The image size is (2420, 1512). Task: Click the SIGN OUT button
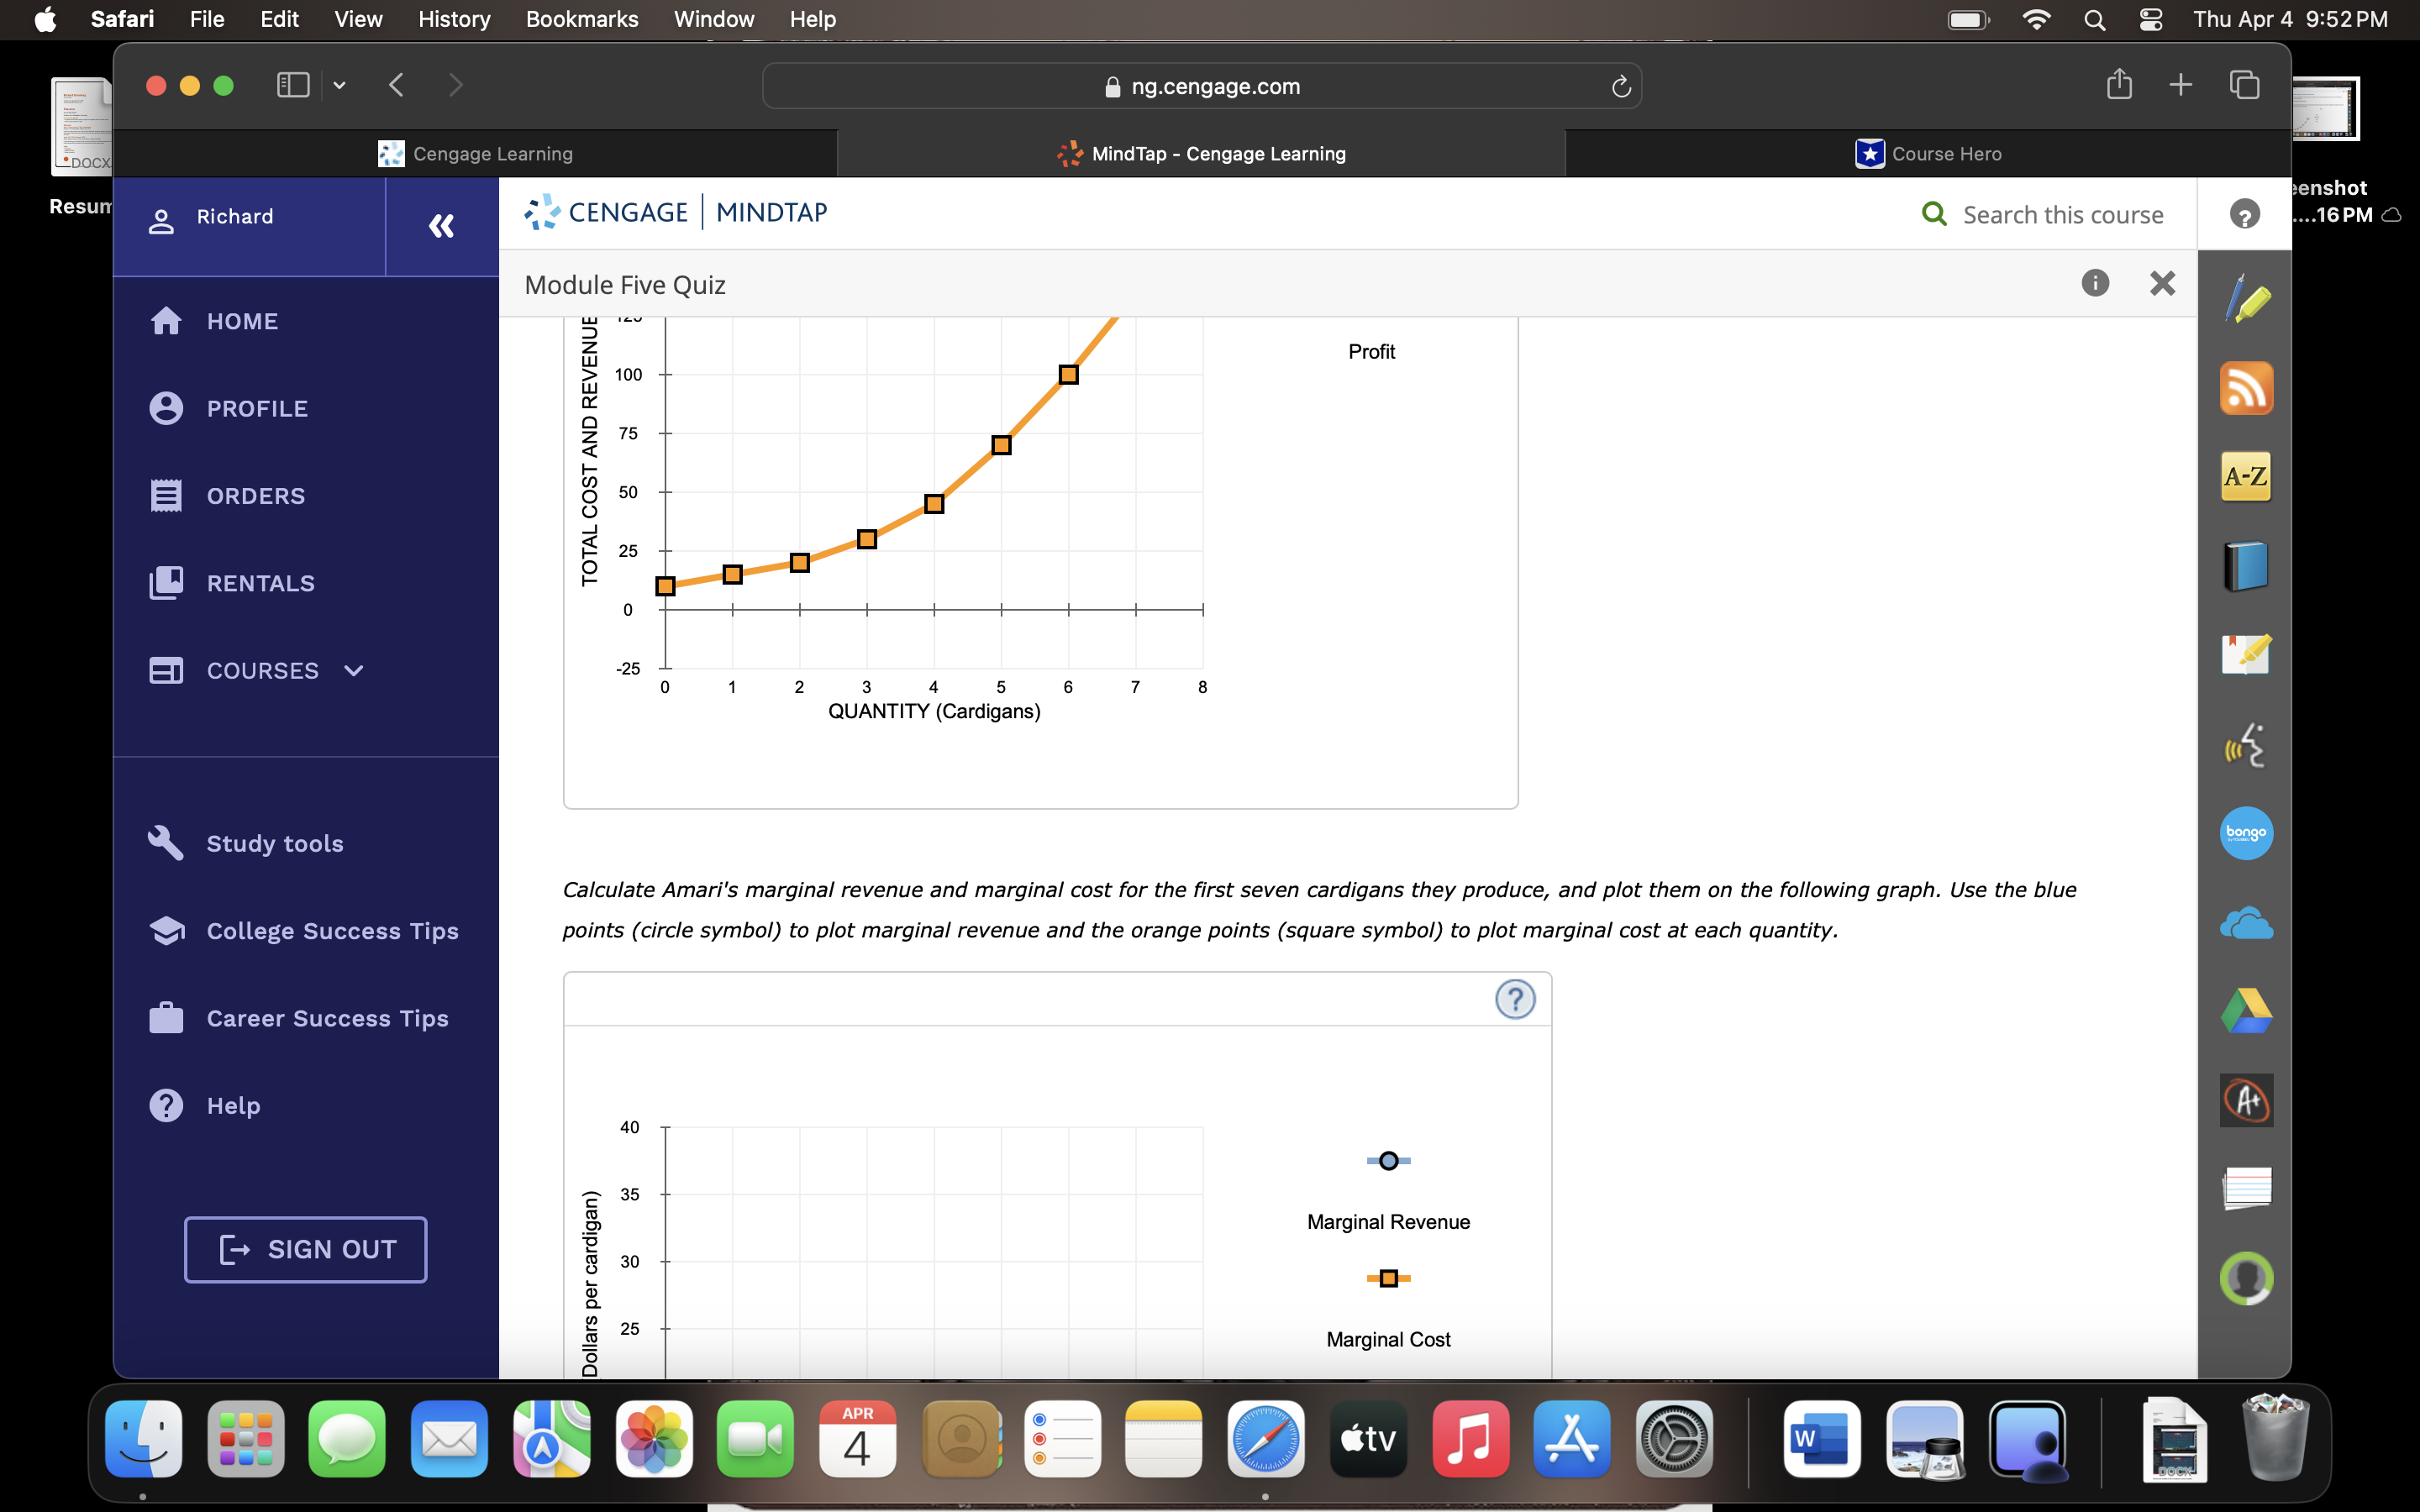tap(305, 1248)
